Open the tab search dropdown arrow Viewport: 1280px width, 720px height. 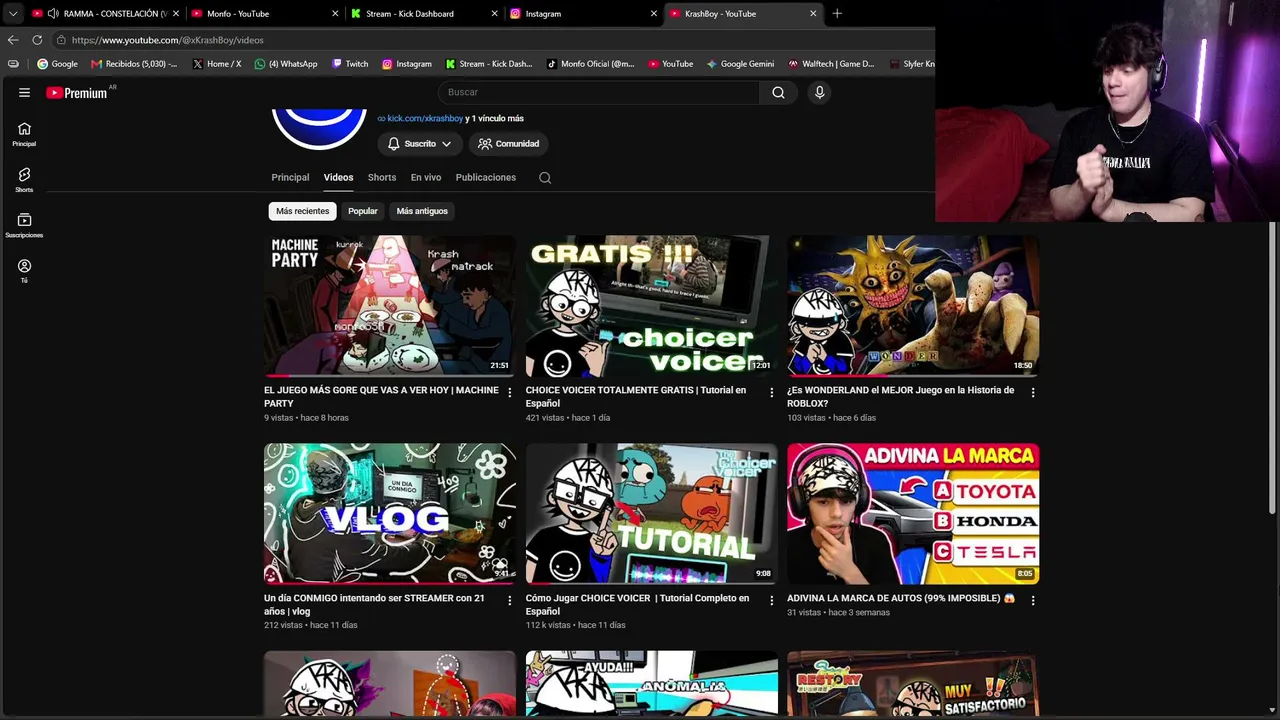click(13, 14)
